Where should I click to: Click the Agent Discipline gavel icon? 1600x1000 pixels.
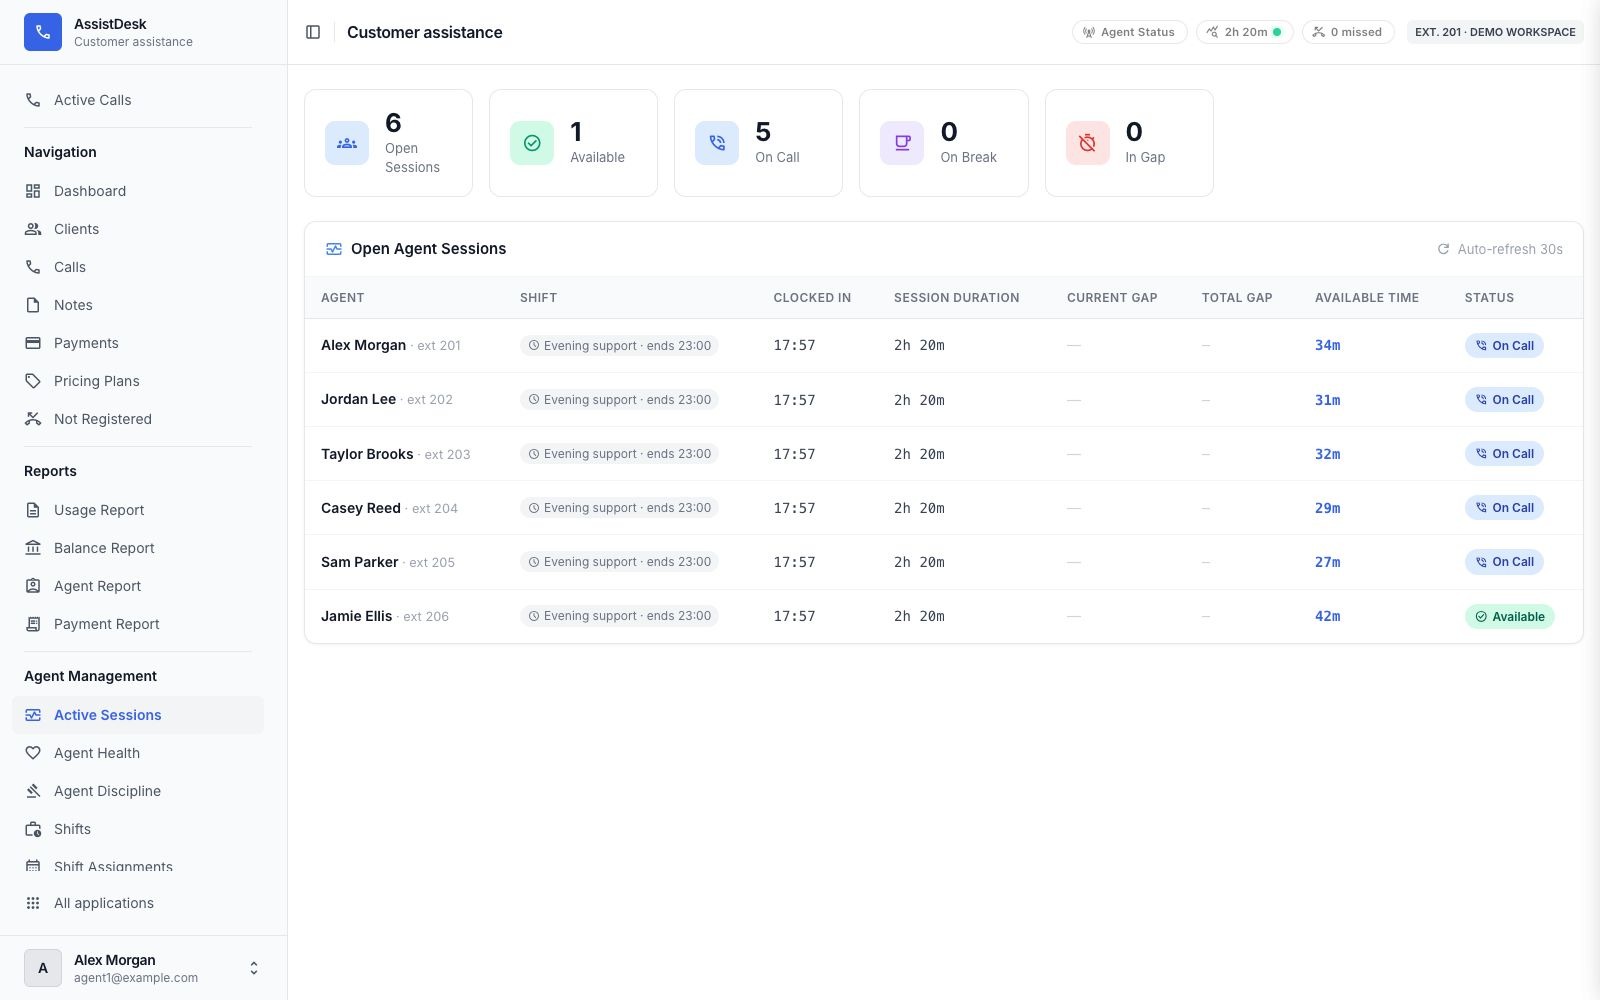coord(33,791)
